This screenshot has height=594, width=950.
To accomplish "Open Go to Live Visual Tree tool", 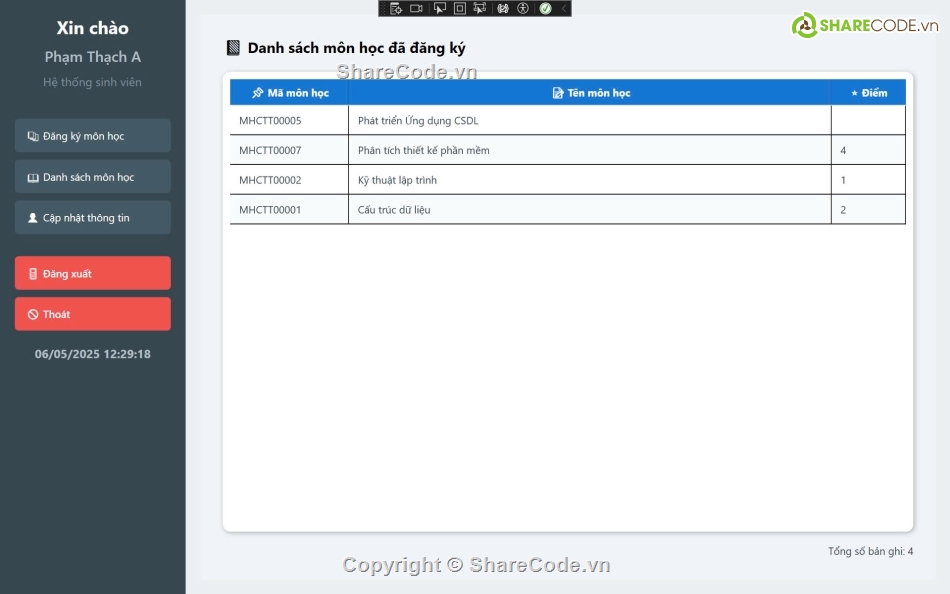I will click(396, 8).
